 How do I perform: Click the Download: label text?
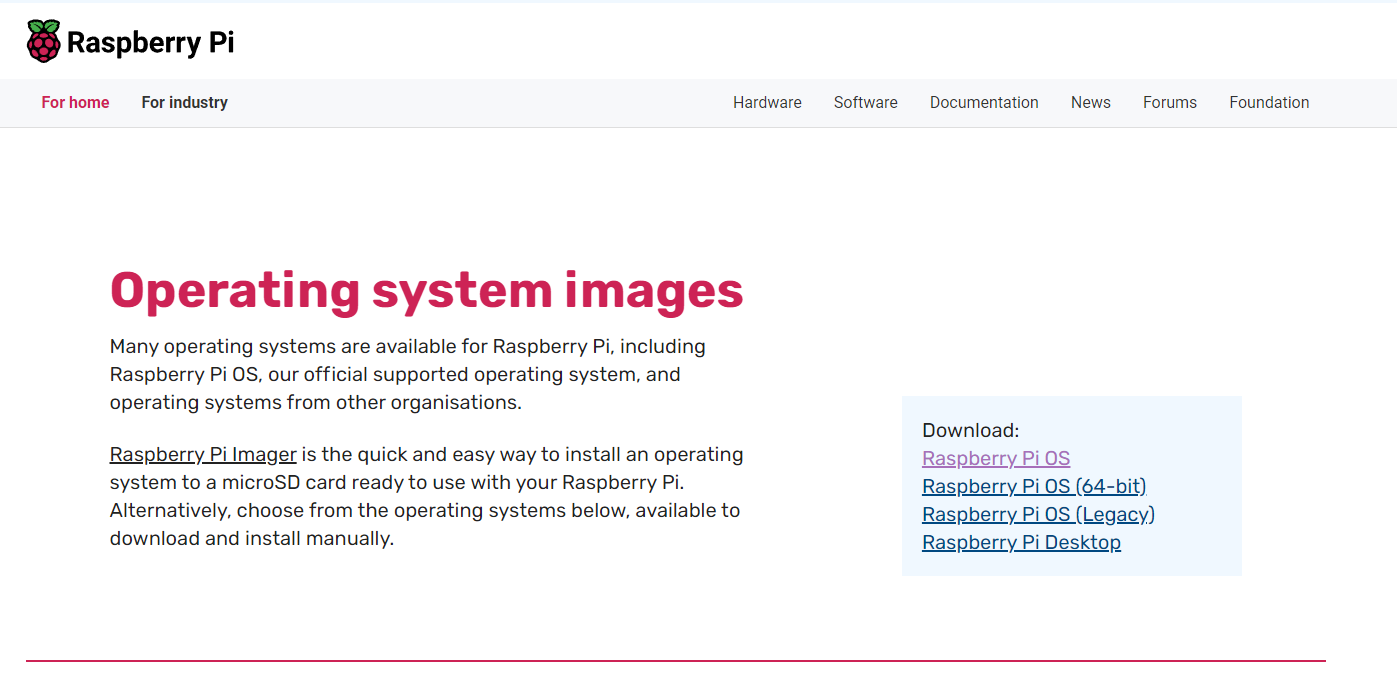(970, 430)
